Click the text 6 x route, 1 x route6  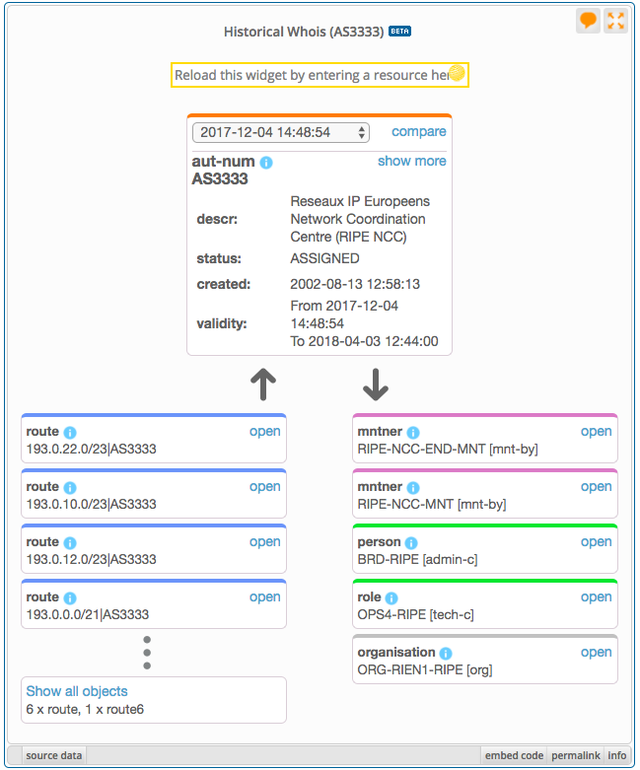[85, 710]
